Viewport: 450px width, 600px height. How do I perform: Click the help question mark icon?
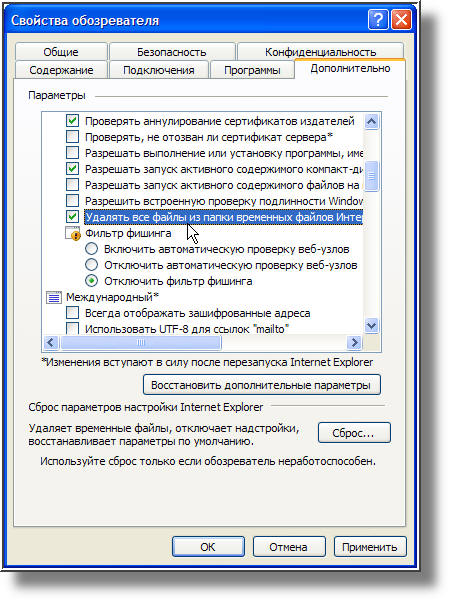tap(378, 20)
